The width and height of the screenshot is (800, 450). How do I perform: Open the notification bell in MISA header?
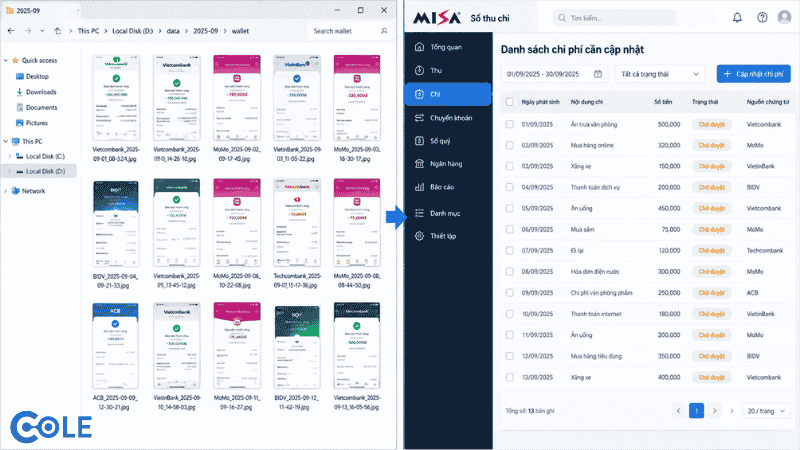click(737, 18)
